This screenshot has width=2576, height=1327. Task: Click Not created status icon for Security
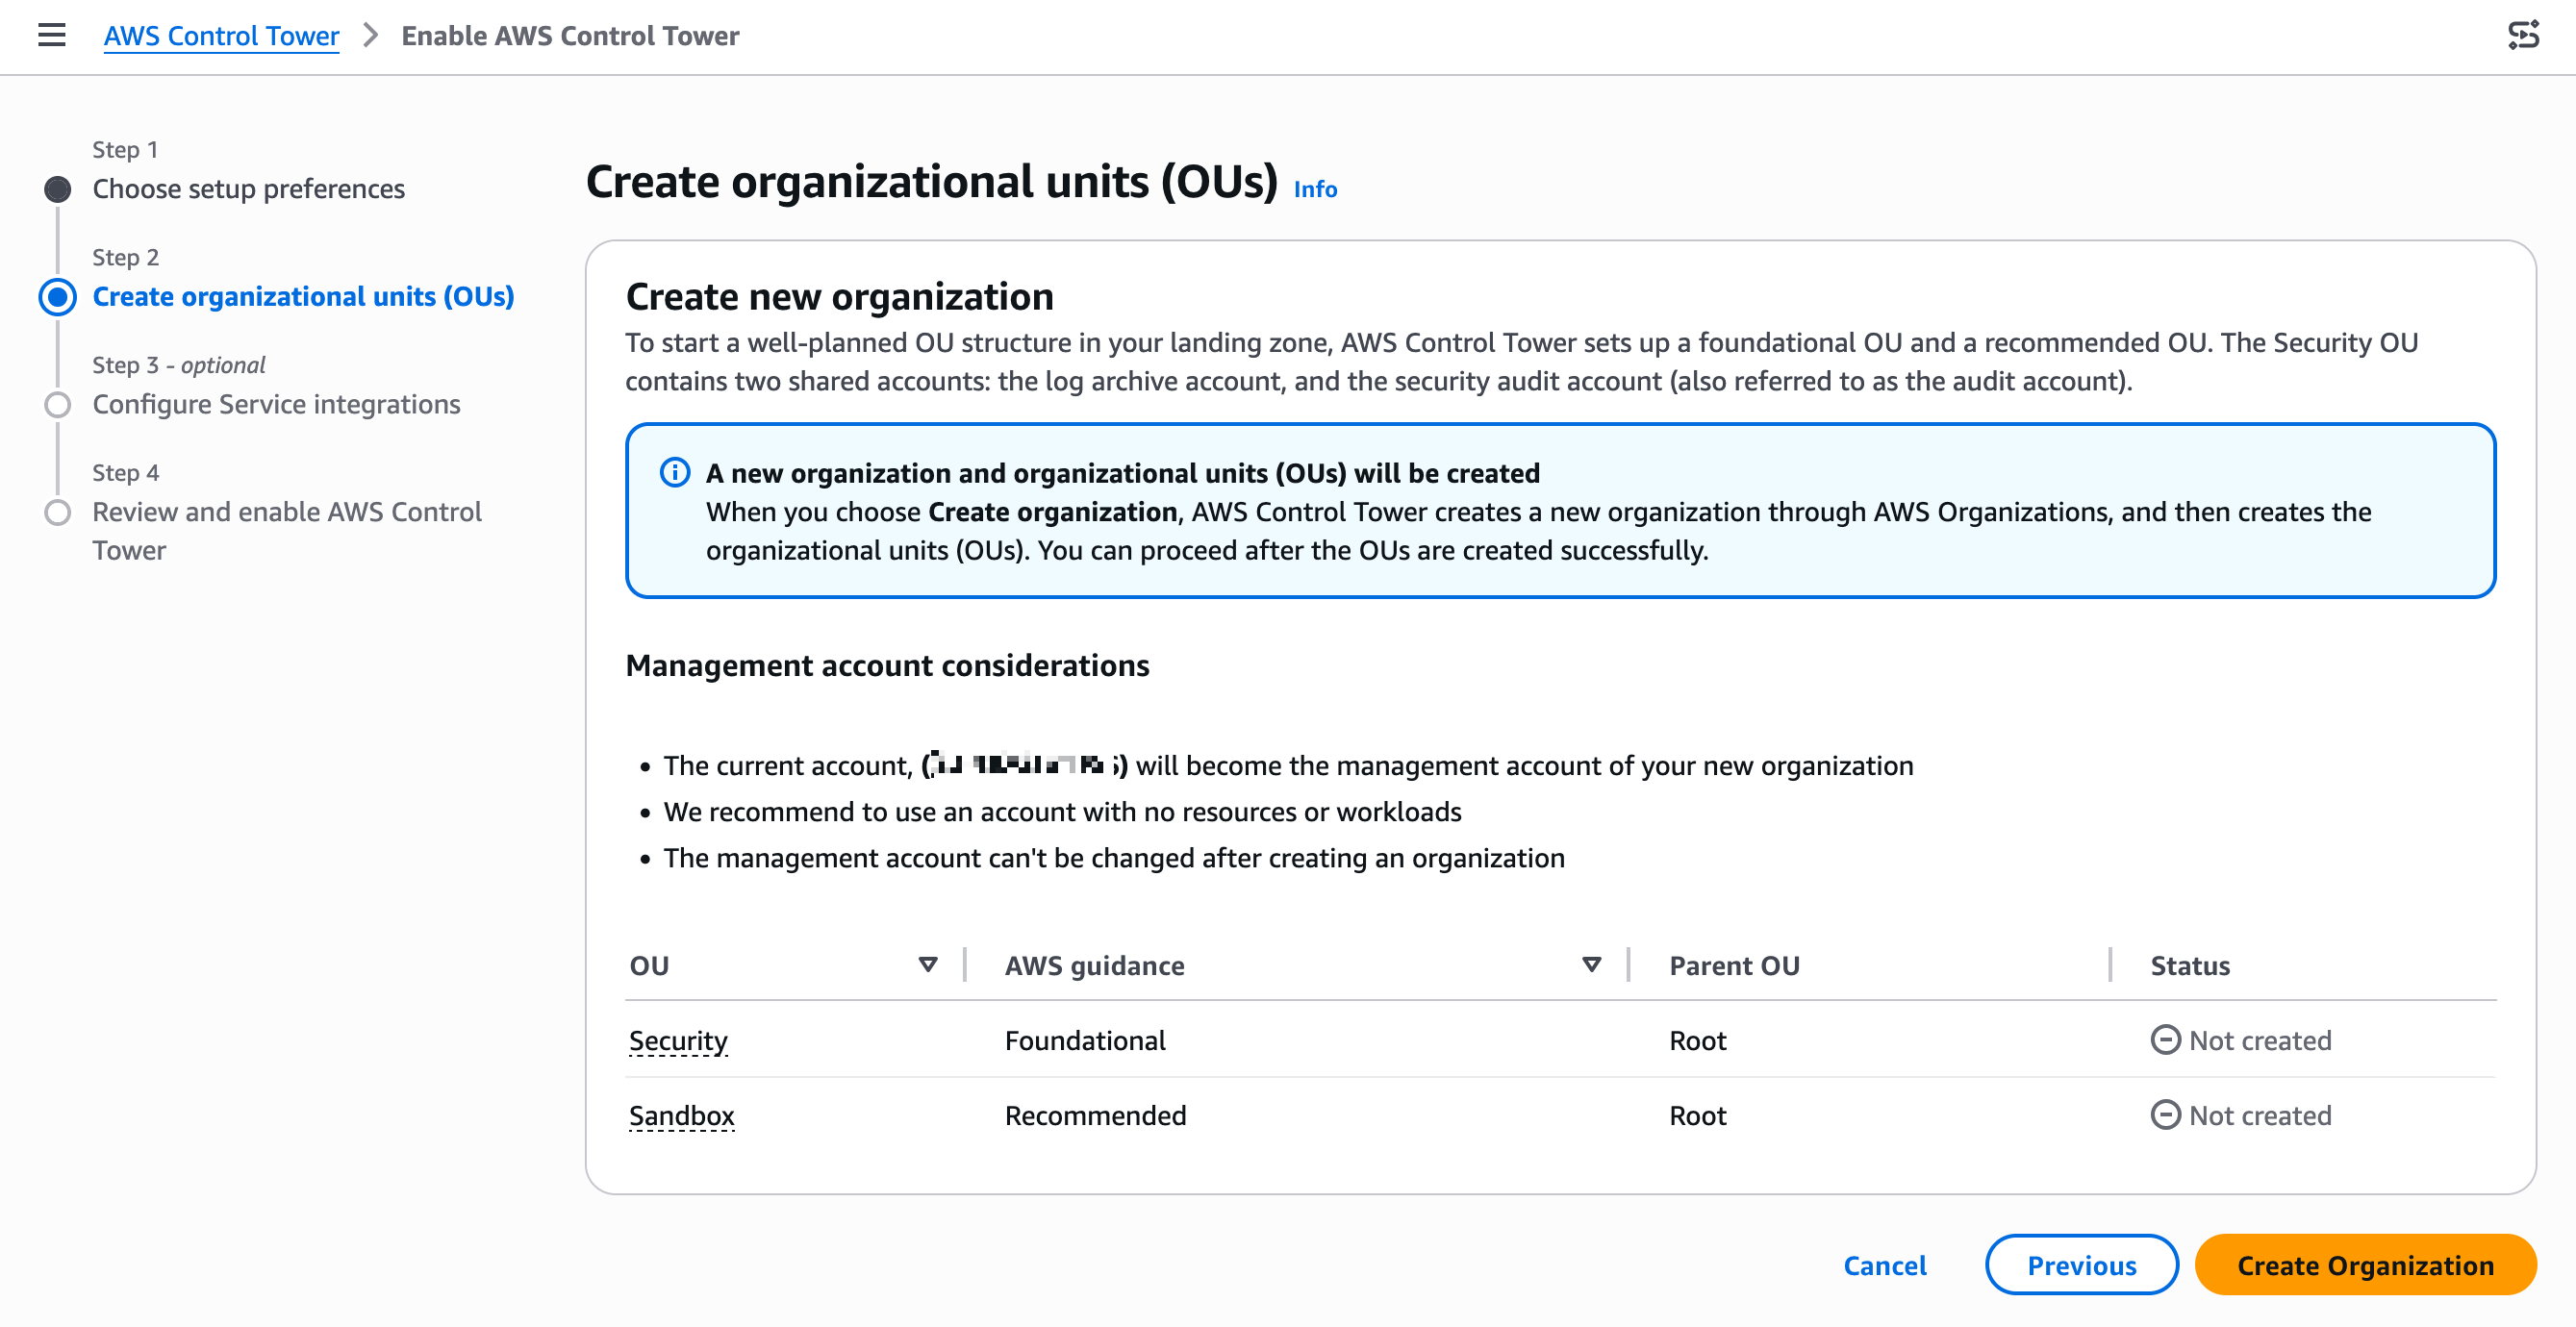click(2165, 1040)
